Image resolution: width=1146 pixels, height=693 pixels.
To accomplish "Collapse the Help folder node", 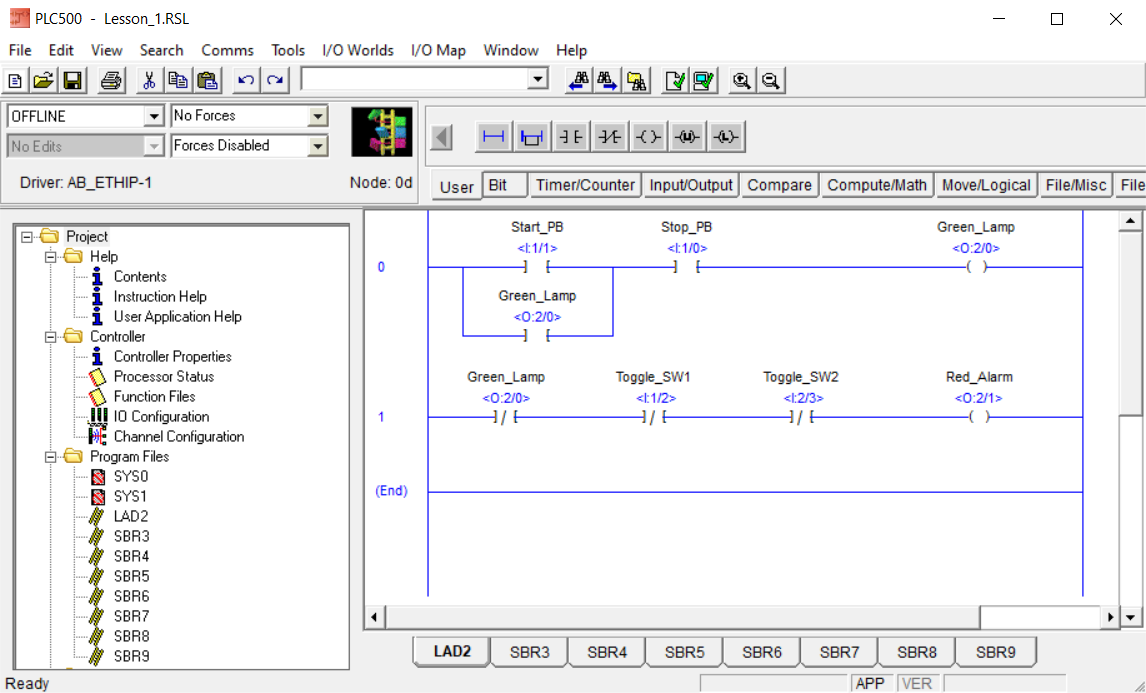I will pos(50,257).
